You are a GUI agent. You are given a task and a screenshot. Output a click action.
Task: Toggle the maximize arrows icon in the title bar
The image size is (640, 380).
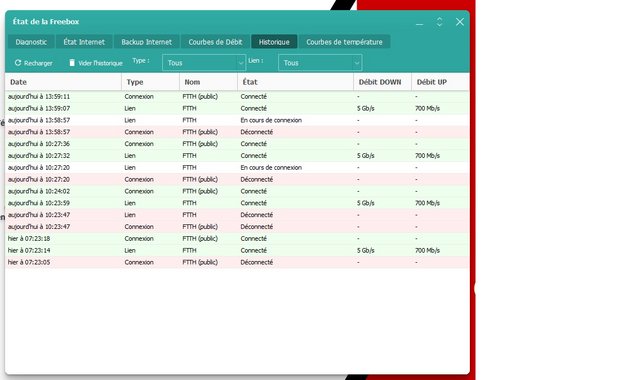[440, 22]
